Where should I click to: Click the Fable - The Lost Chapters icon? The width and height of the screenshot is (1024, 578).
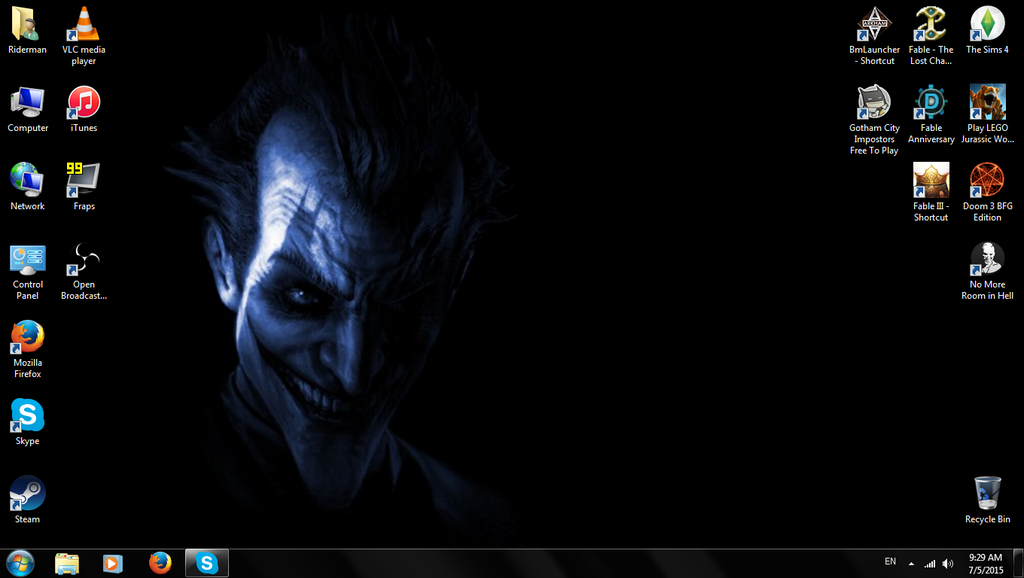pyautogui.click(x=931, y=36)
